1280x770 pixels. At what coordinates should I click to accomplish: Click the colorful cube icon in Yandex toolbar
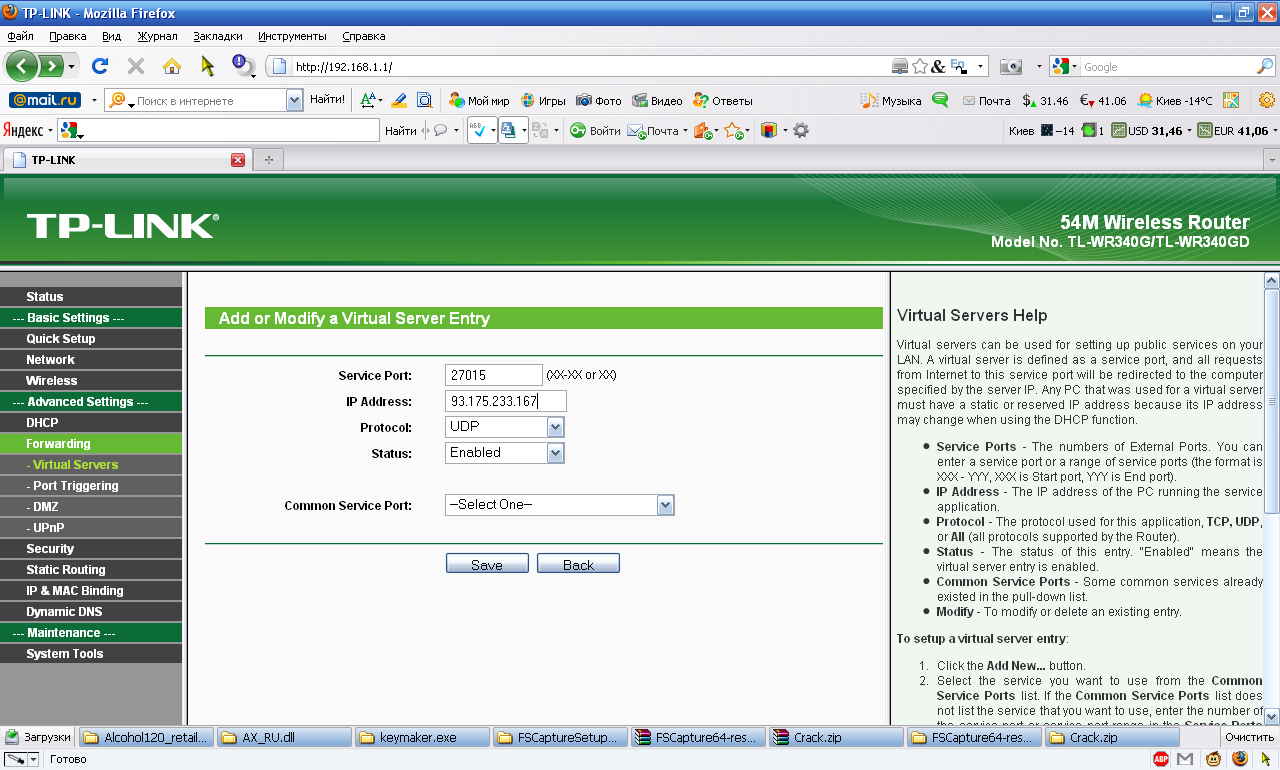[x=769, y=131]
